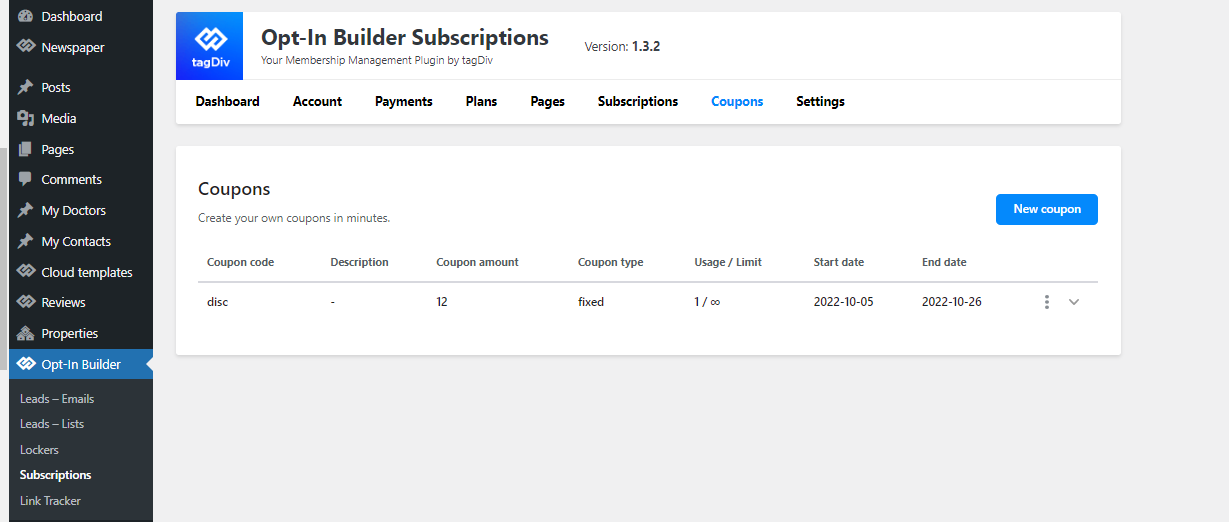
Task: Click the coupon code 'disc'
Action: [218, 302]
